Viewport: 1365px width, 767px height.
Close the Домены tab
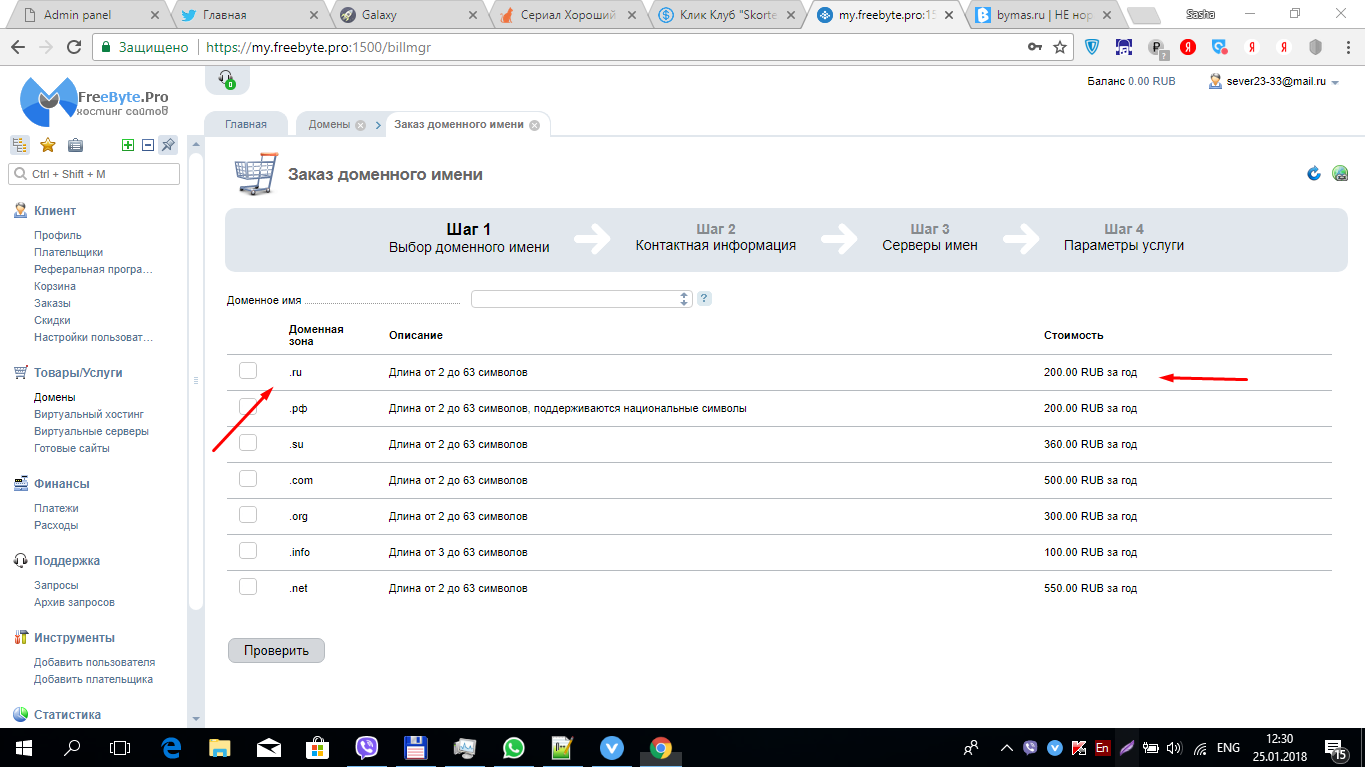[x=360, y=125]
